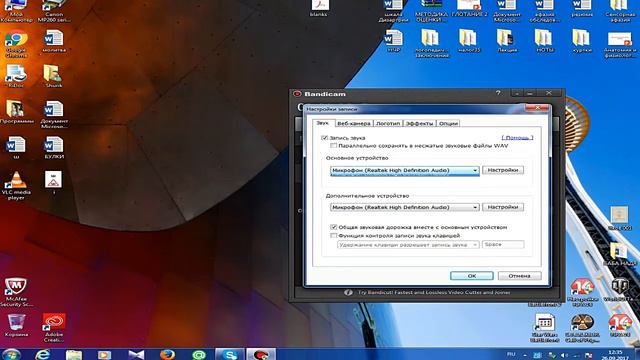Open the Помощь help link
Screen dimensions: 640x360
(517, 138)
